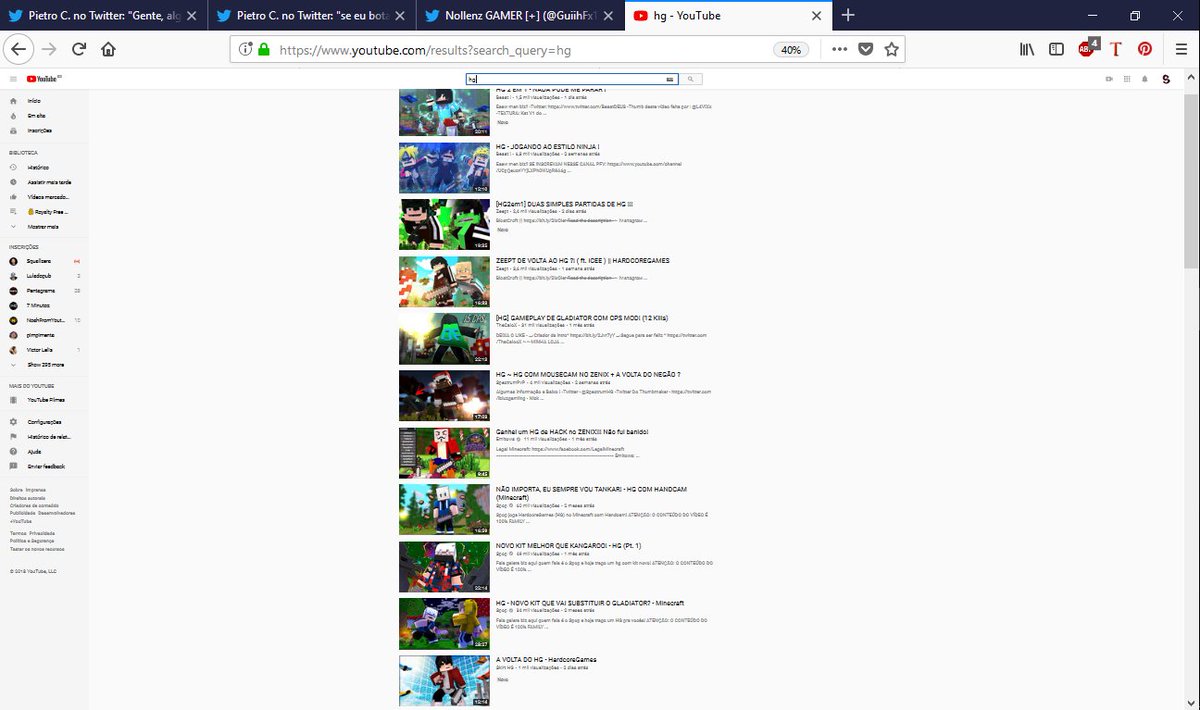
Task: Click the YouTube logo
Action: coord(43,79)
